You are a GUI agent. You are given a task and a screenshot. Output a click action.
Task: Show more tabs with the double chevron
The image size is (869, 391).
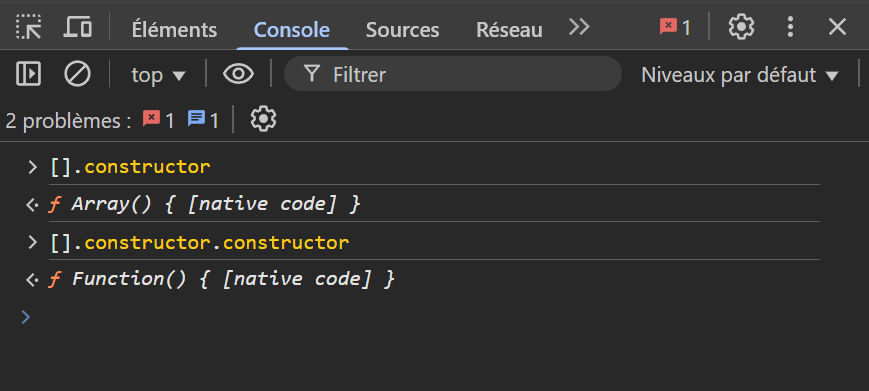click(x=579, y=27)
